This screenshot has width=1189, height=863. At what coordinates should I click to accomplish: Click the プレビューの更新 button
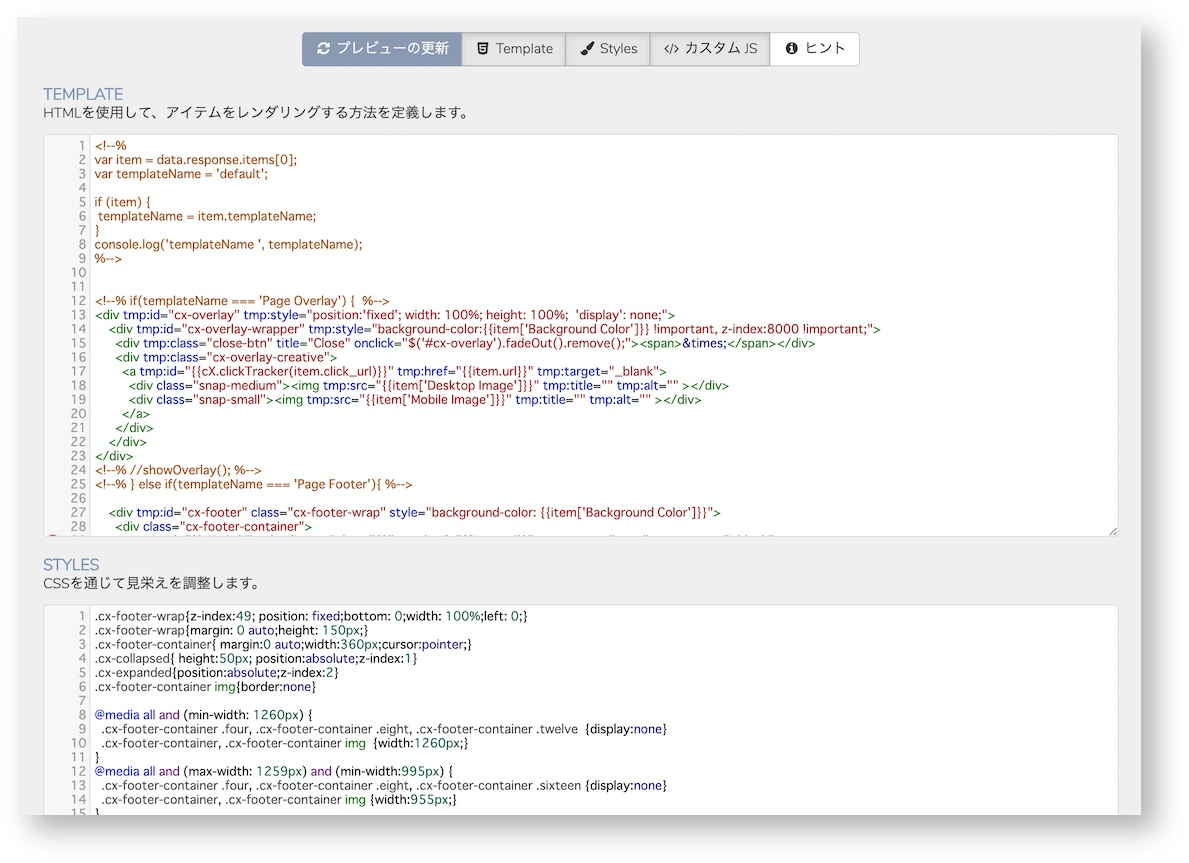[381, 49]
